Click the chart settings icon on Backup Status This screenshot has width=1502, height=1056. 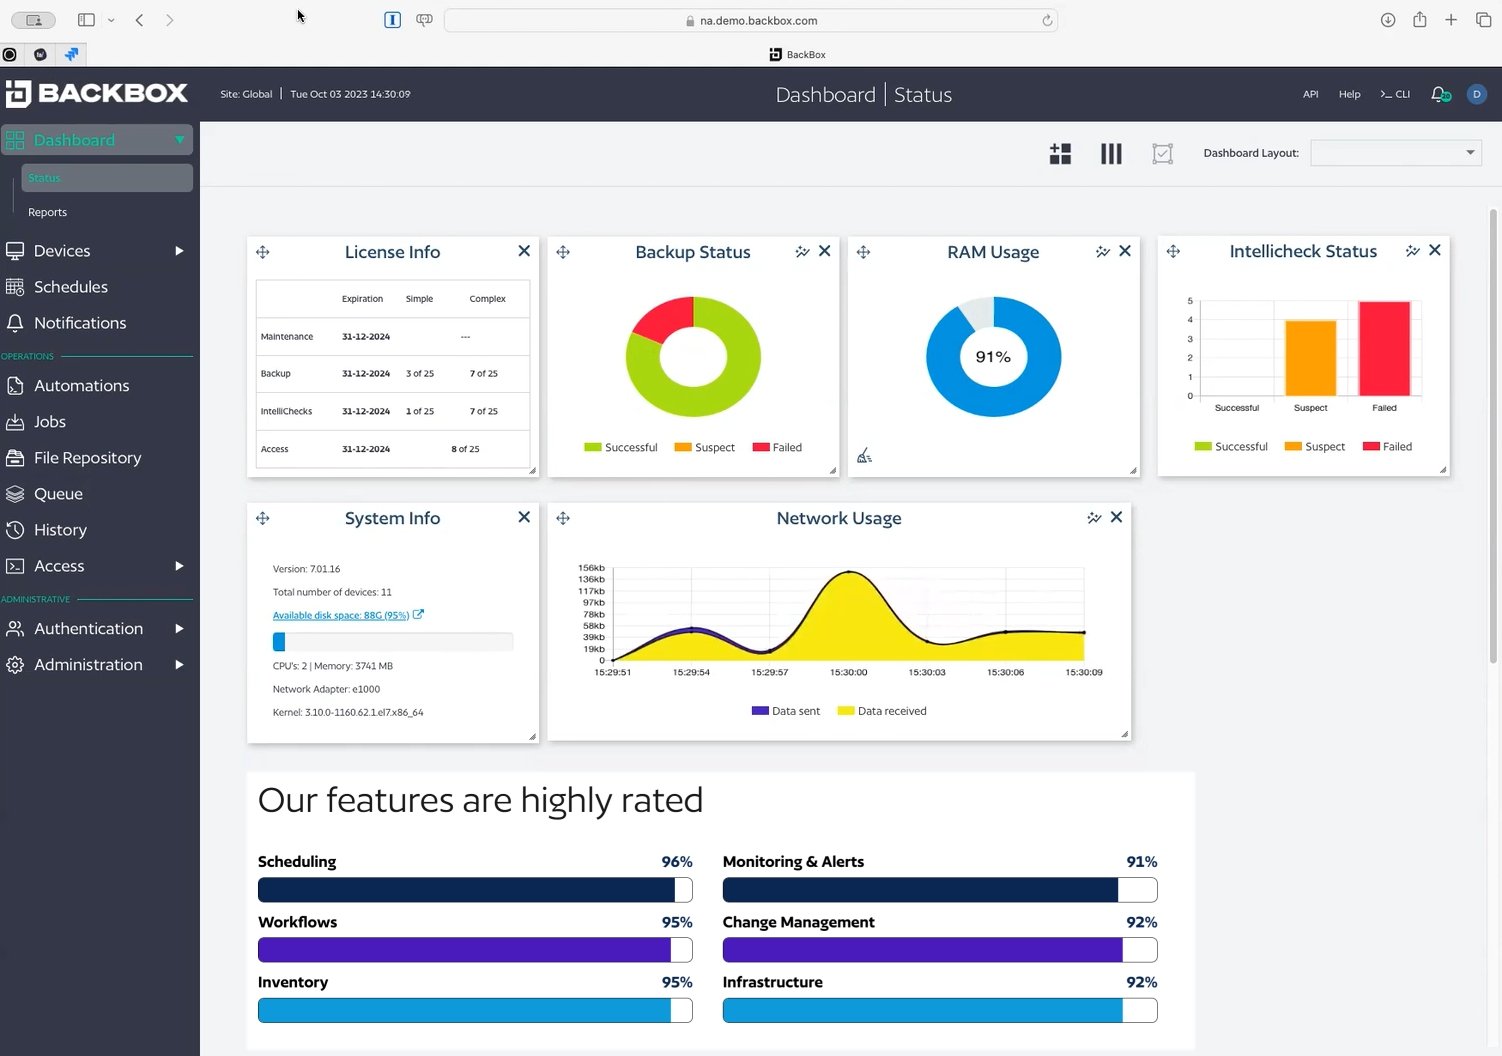[802, 252]
